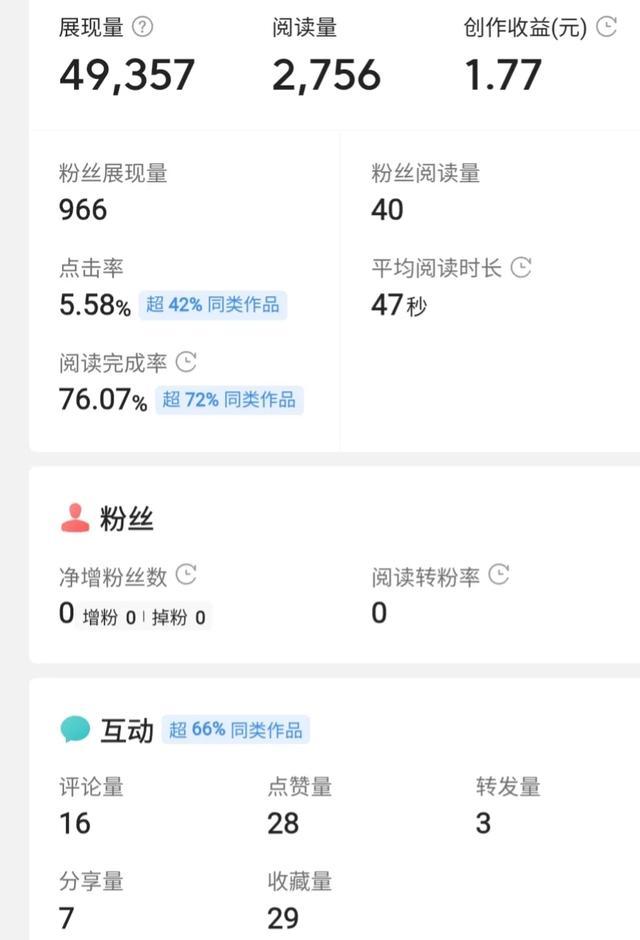The width and height of the screenshot is (640, 940).
Task: Click the 超 66% 同类作品 badge
Action: (x=236, y=729)
